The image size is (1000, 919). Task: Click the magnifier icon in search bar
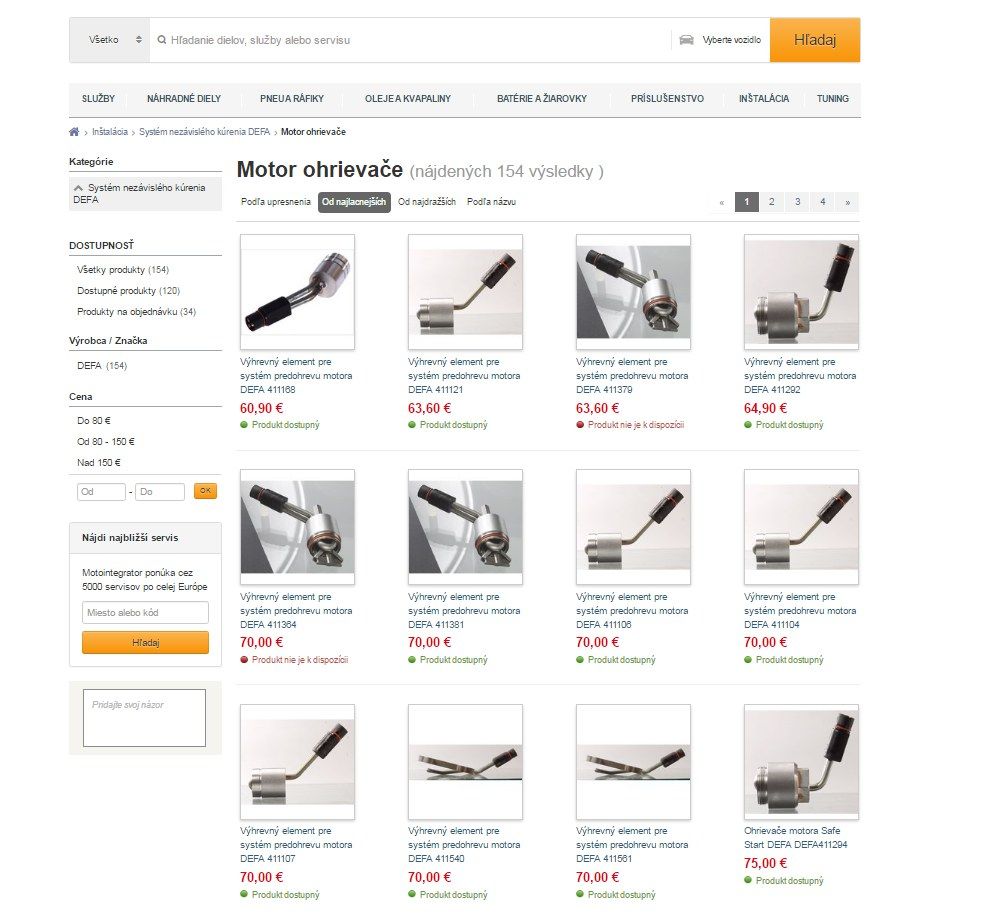tap(162, 40)
